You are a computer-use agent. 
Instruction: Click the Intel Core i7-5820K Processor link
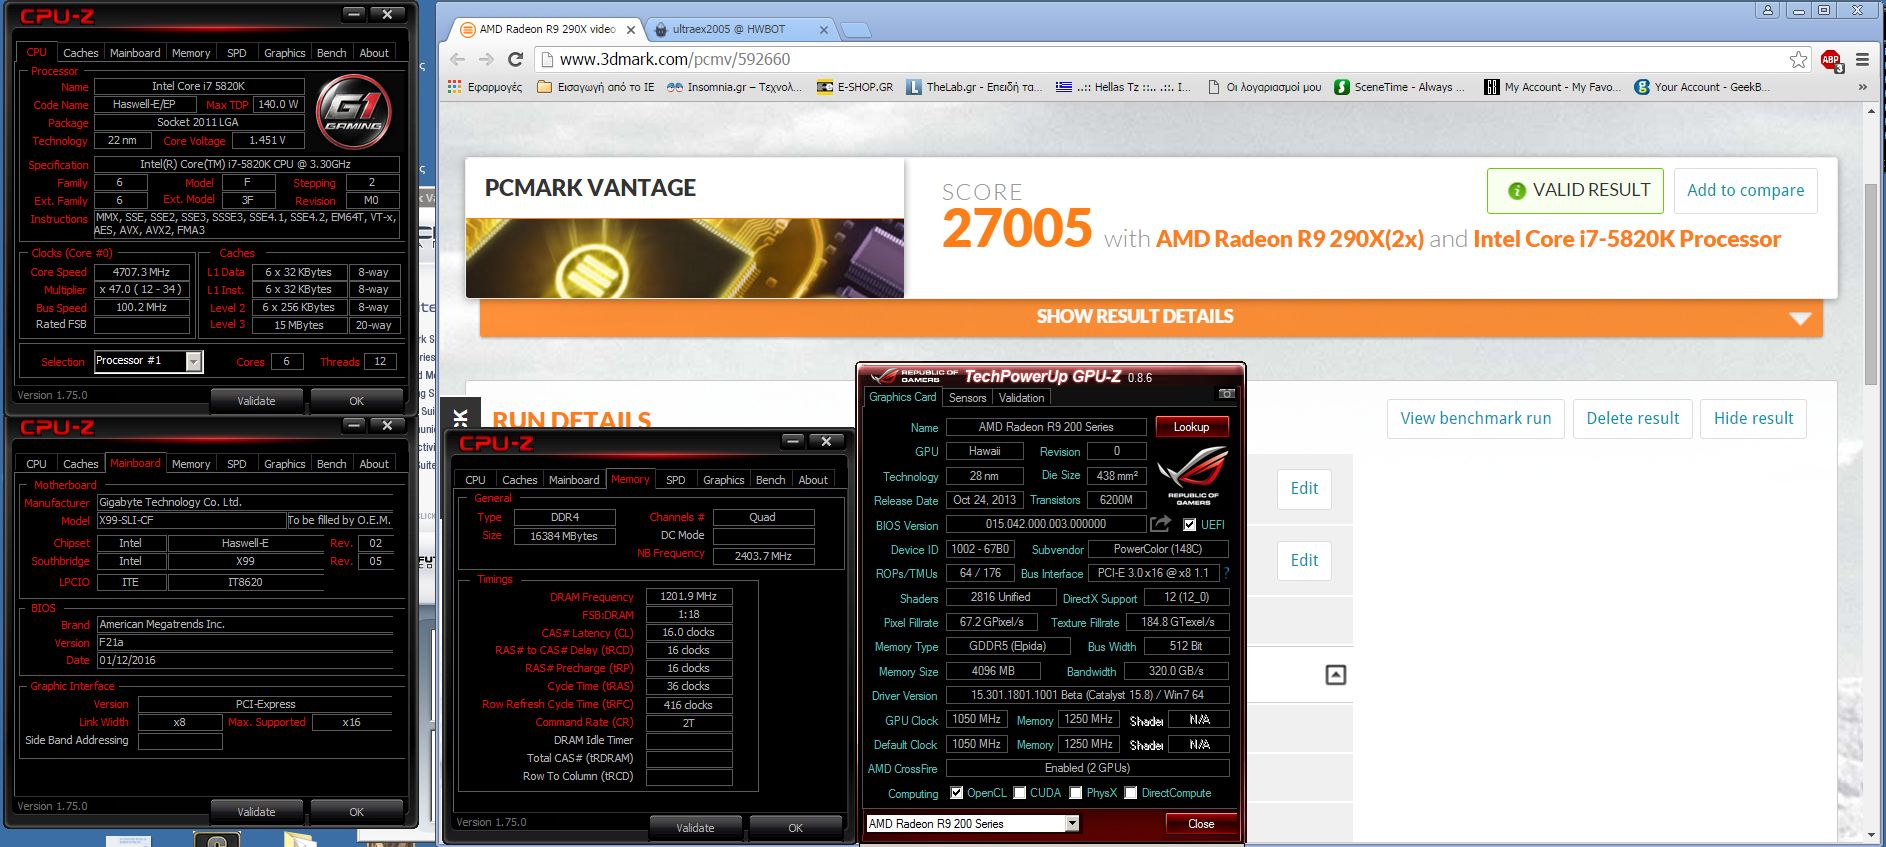click(x=1627, y=239)
